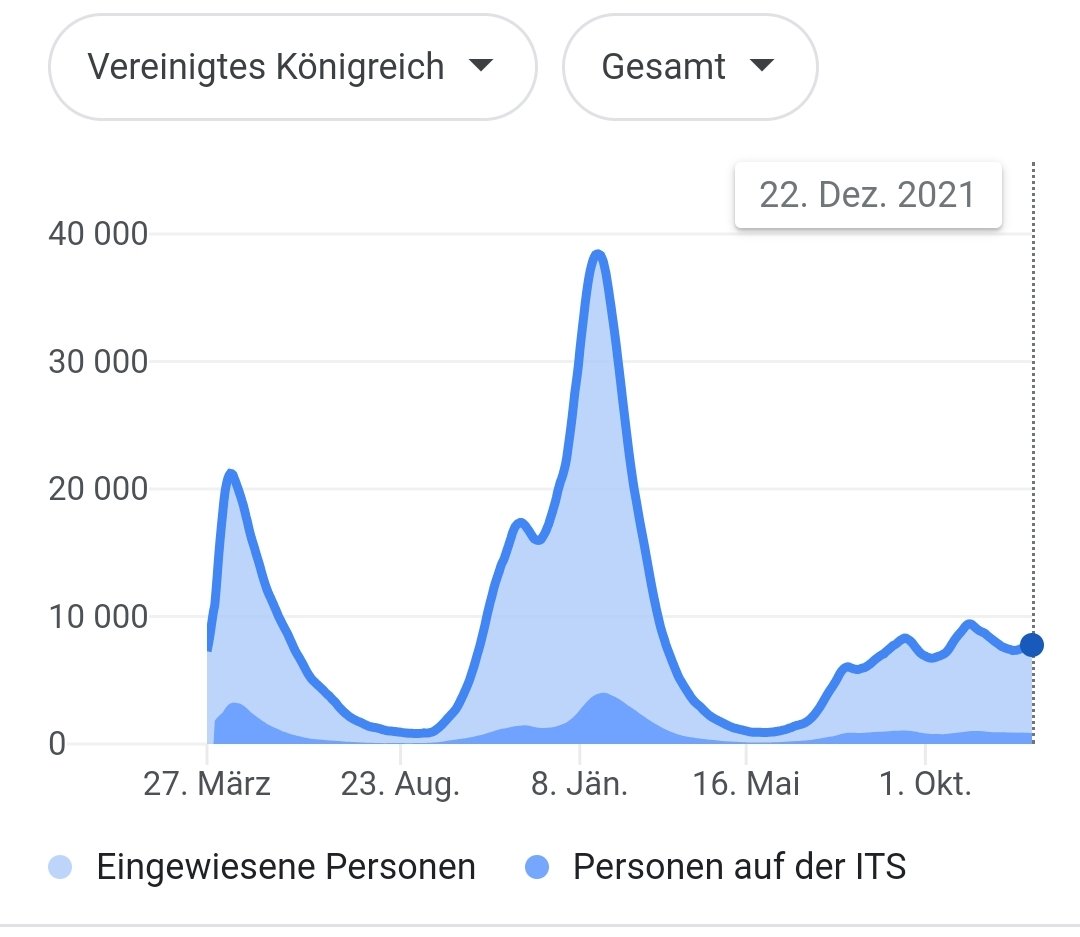
Task: Toggle Personen auf der ITS legend dot
Action: coord(537,867)
